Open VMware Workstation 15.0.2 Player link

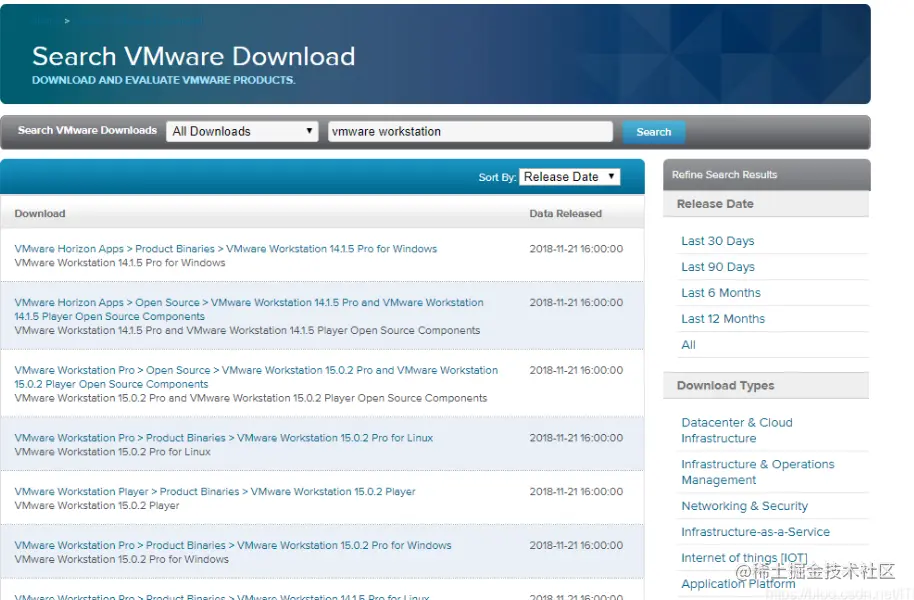coord(215,492)
